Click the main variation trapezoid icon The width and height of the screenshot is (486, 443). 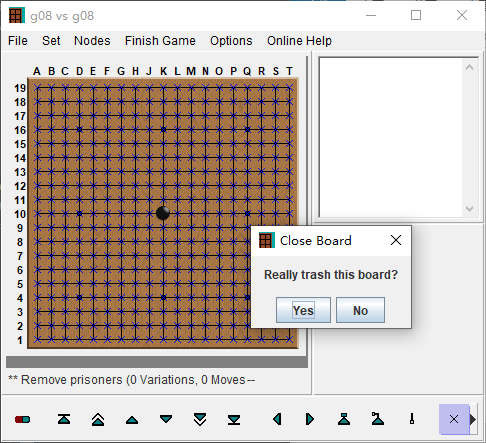344,419
